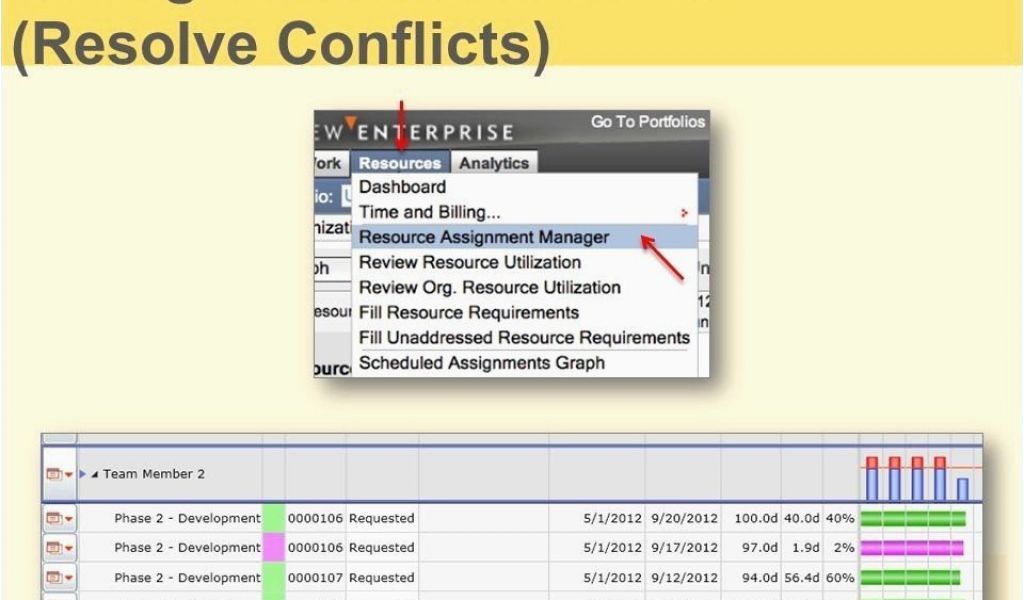Open Review Org. Resource Utilization
This screenshot has height=600, width=1024.
tap(489, 287)
